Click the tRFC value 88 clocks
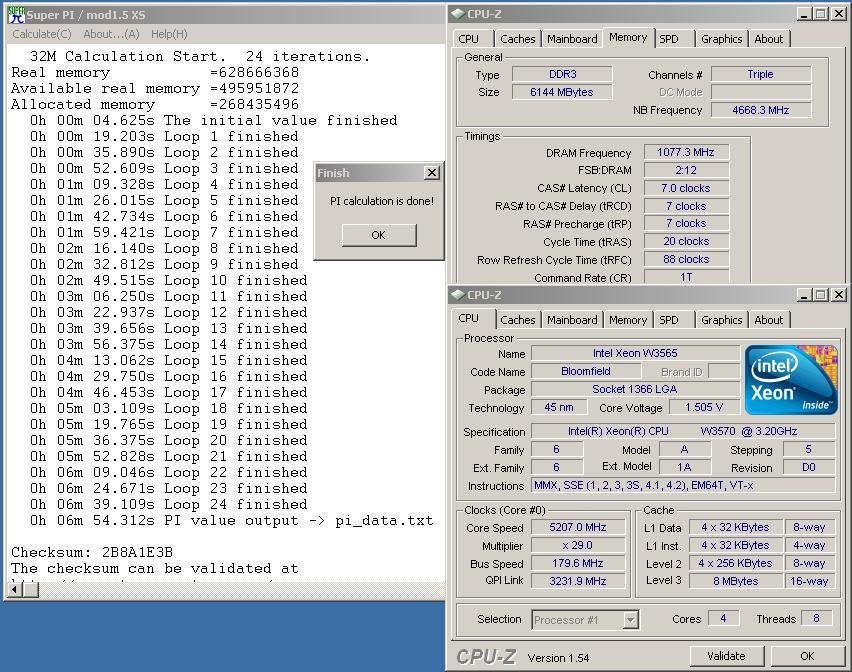 point(686,259)
